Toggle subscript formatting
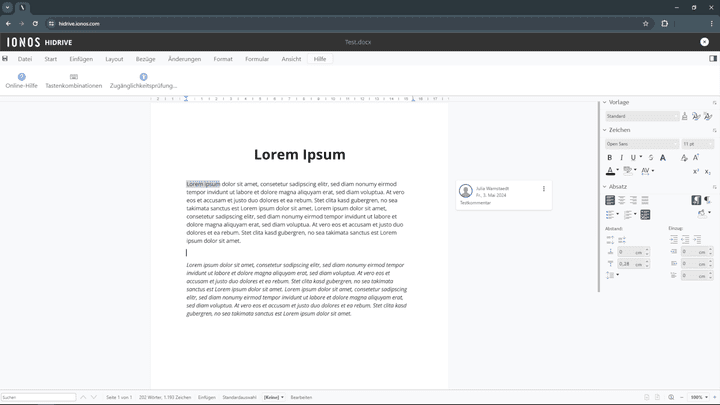 708,171
